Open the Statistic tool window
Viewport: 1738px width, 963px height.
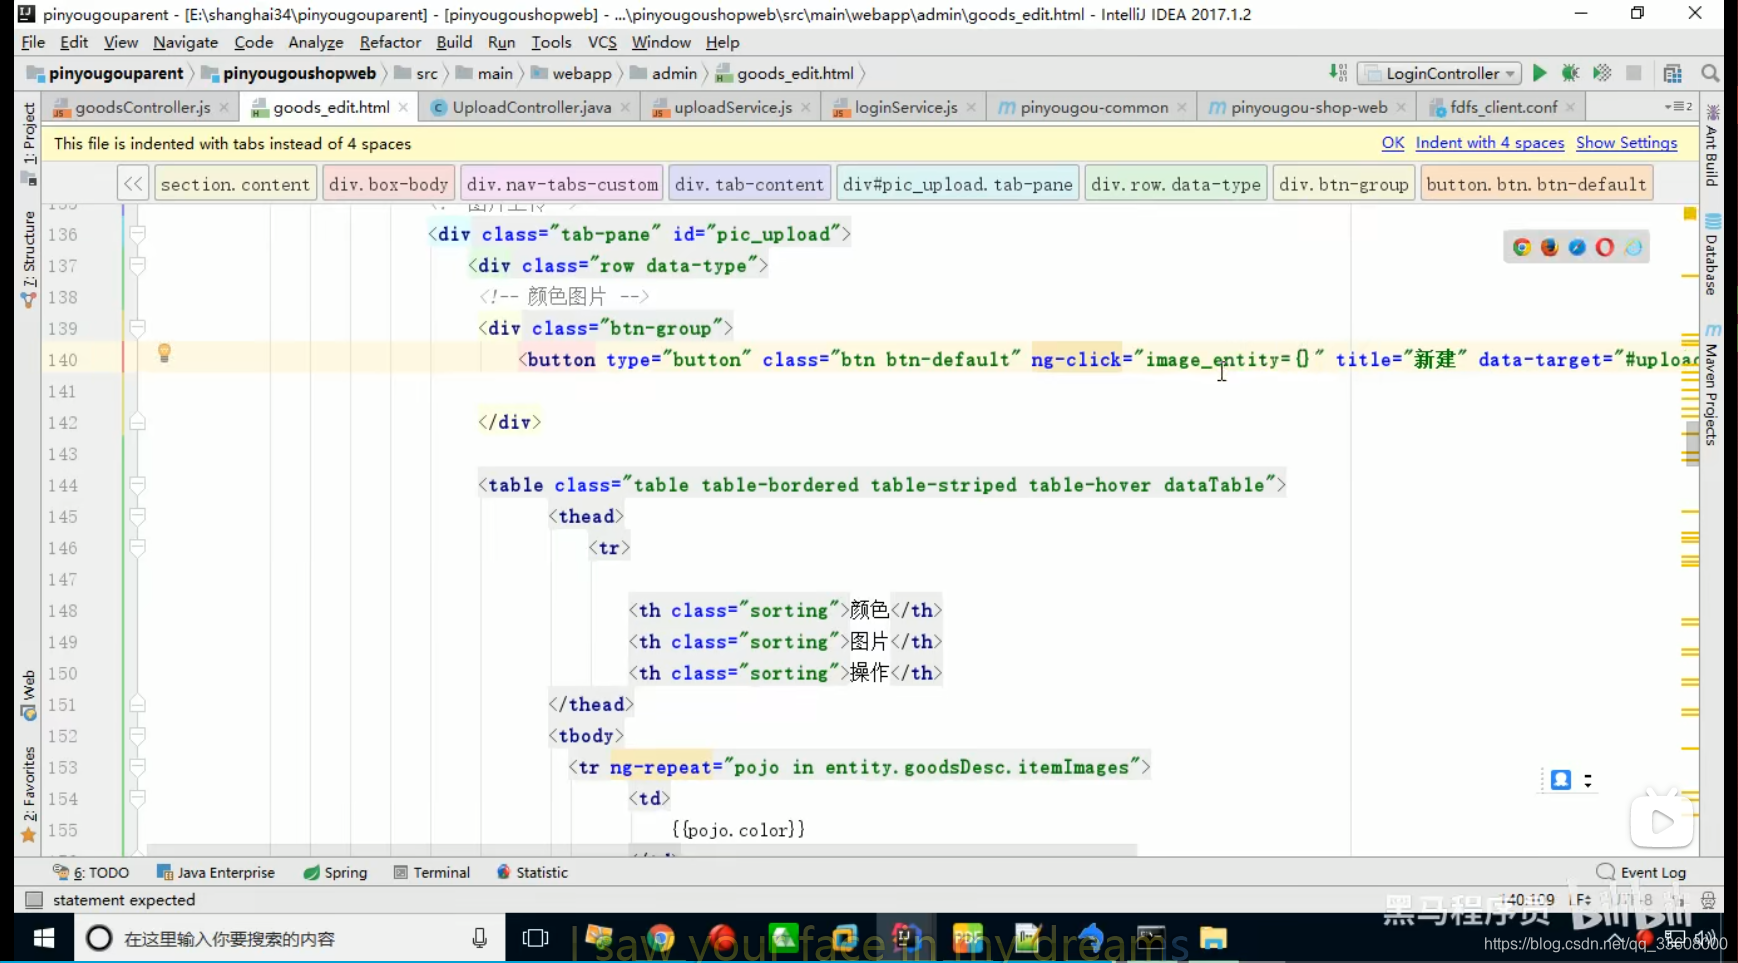coord(532,872)
